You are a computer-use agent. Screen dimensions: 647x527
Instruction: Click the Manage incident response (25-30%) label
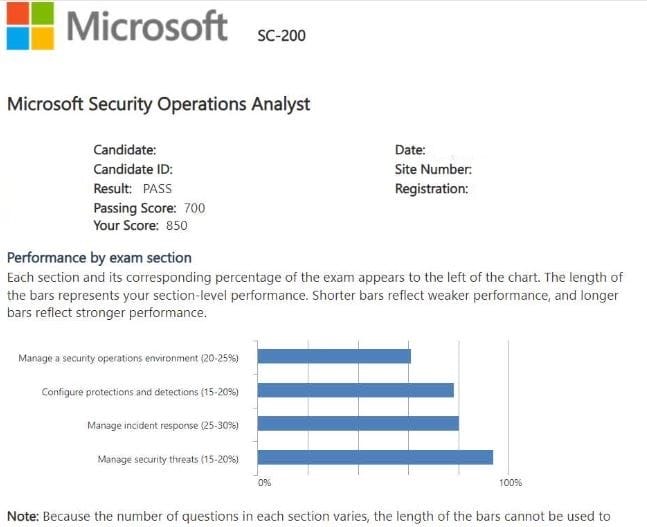click(170, 425)
